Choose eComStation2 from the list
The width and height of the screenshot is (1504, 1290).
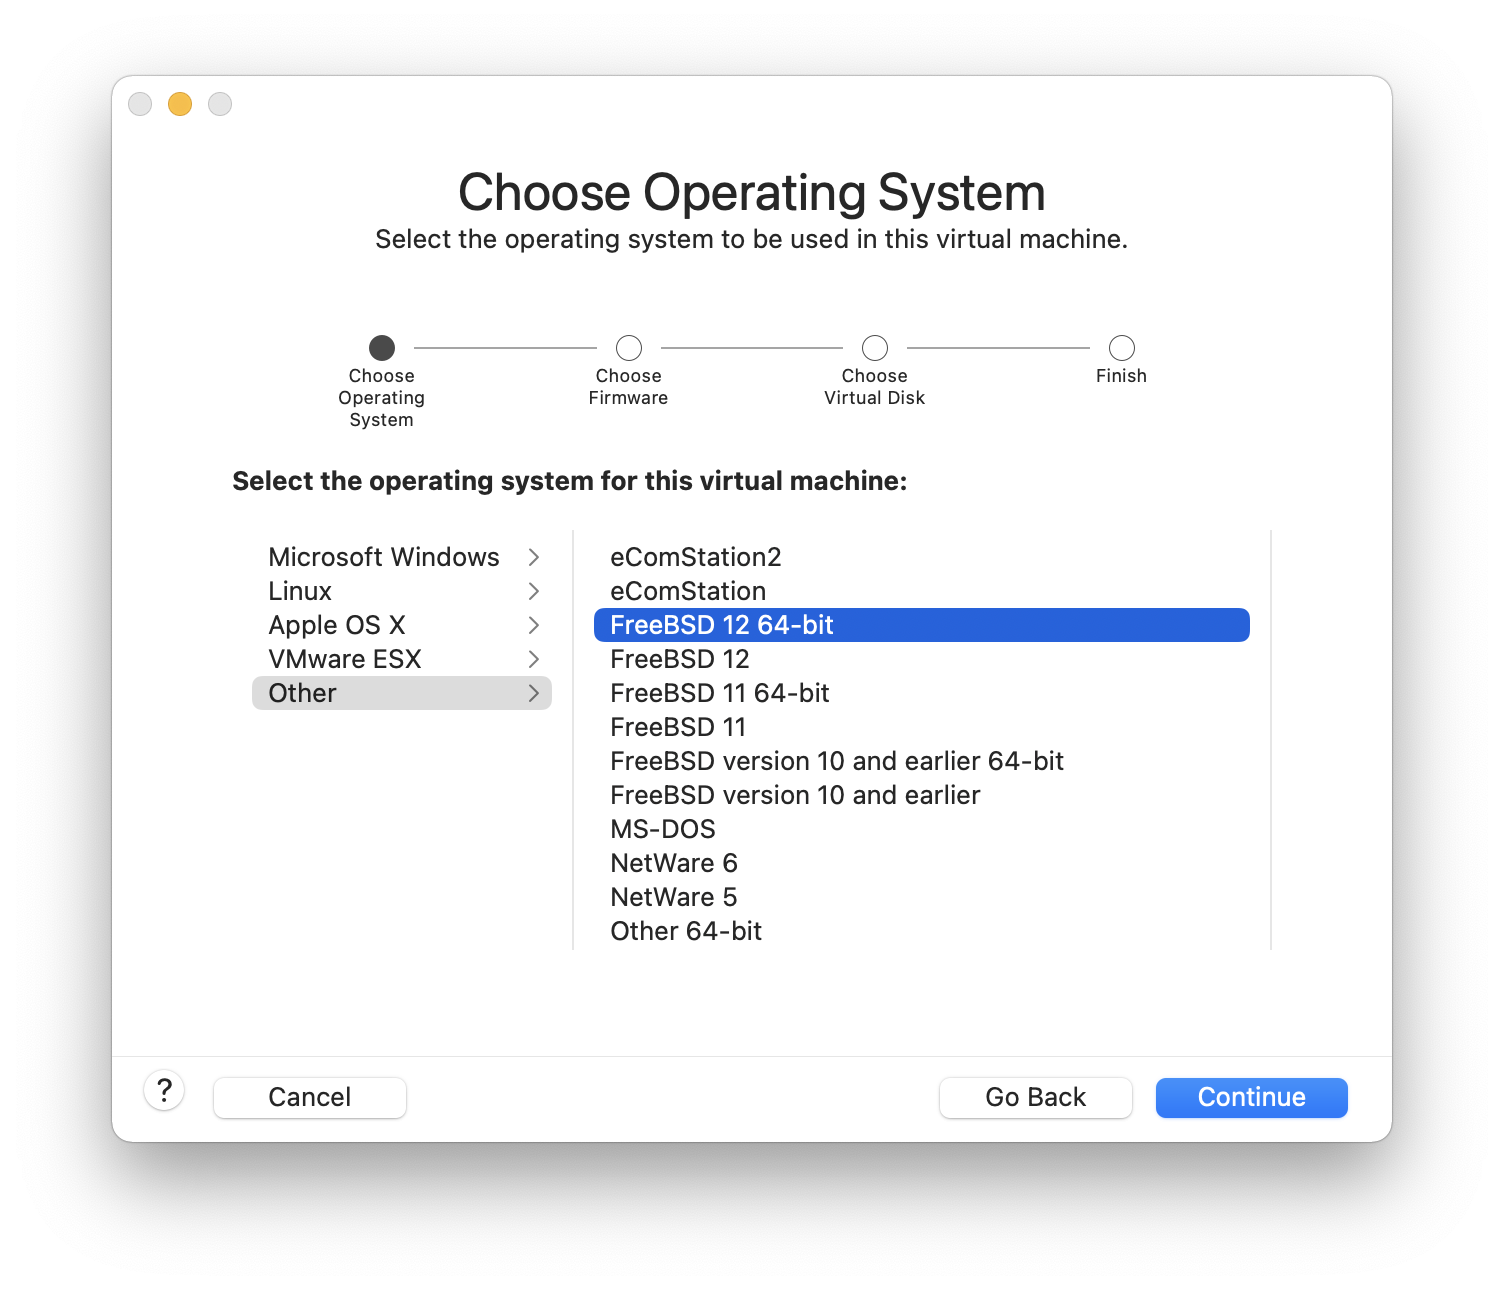pos(695,557)
